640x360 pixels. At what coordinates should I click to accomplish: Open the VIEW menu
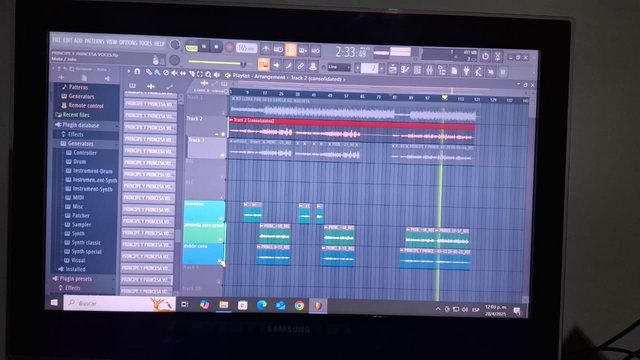pos(111,41)
